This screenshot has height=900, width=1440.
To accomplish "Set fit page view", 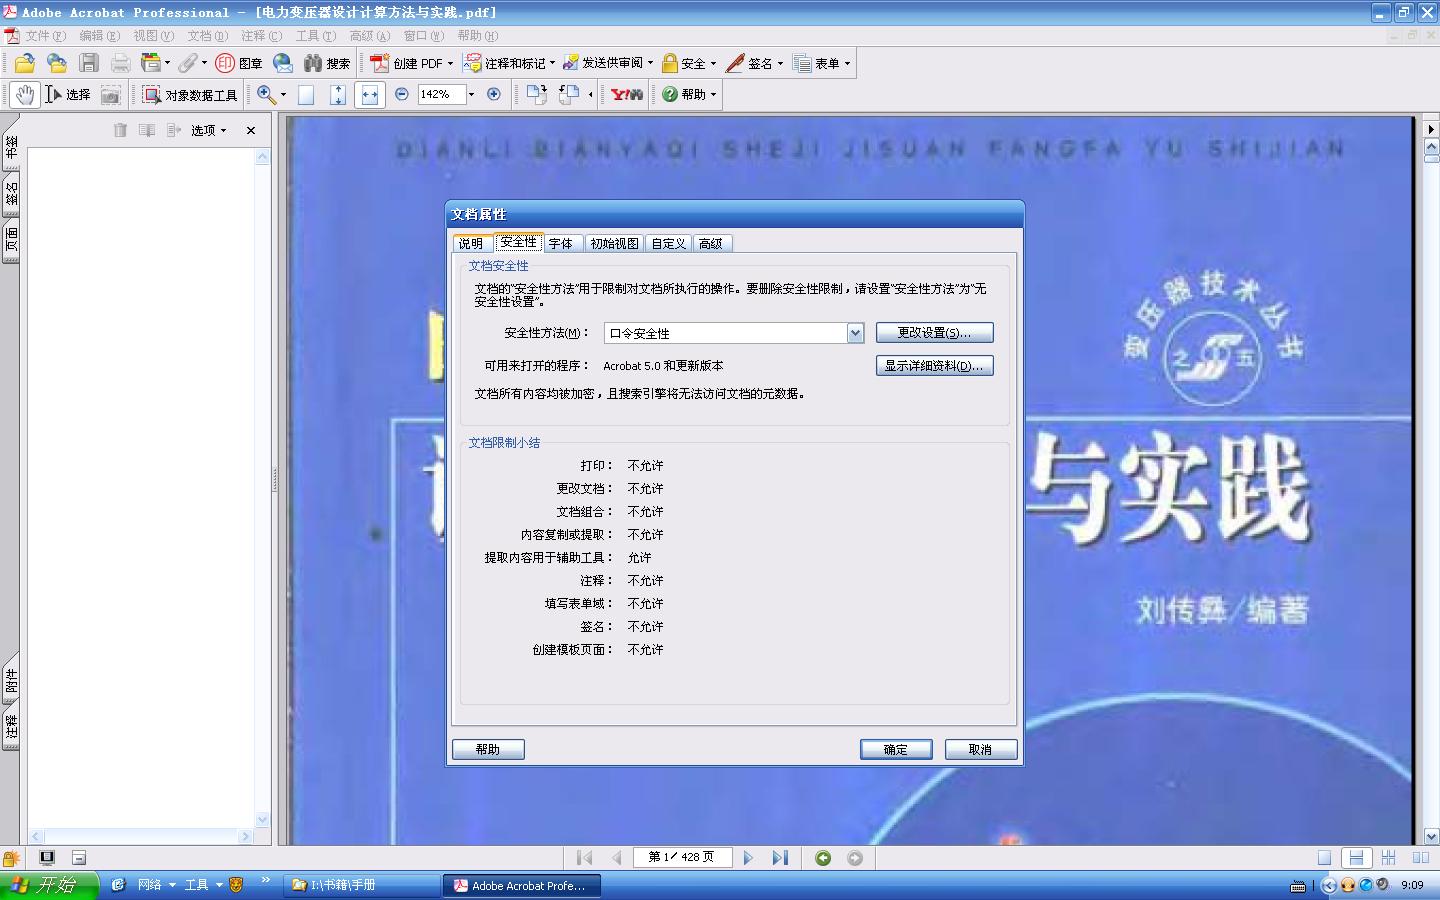I will click(338, 95).
